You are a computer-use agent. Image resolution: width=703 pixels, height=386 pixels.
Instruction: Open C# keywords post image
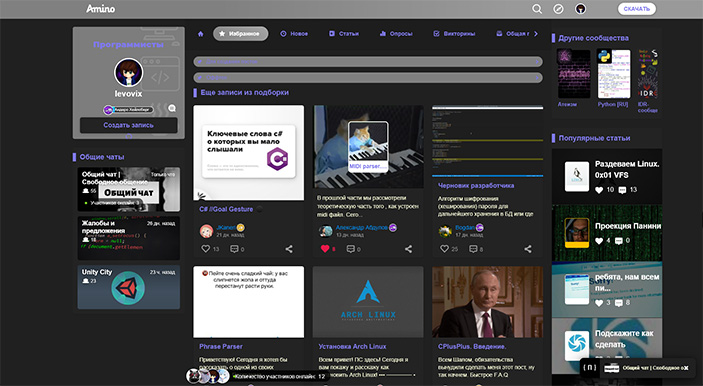(x=248, y=152)
